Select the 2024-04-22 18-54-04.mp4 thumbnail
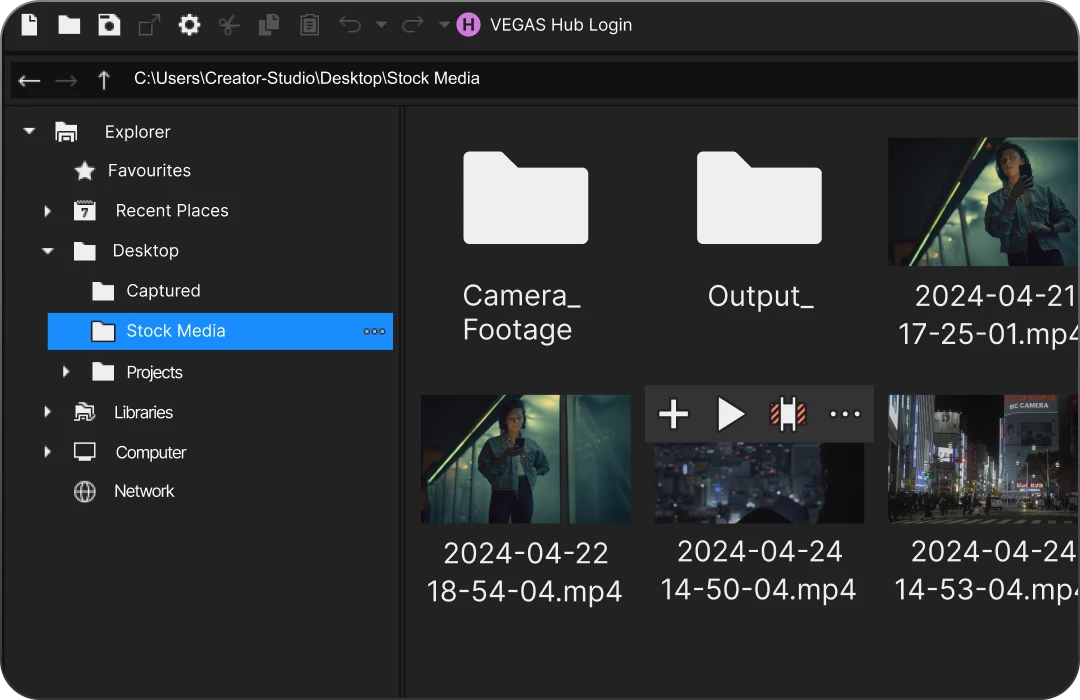Viewport: 1080px width, 700px height. [x=525, y=459]
